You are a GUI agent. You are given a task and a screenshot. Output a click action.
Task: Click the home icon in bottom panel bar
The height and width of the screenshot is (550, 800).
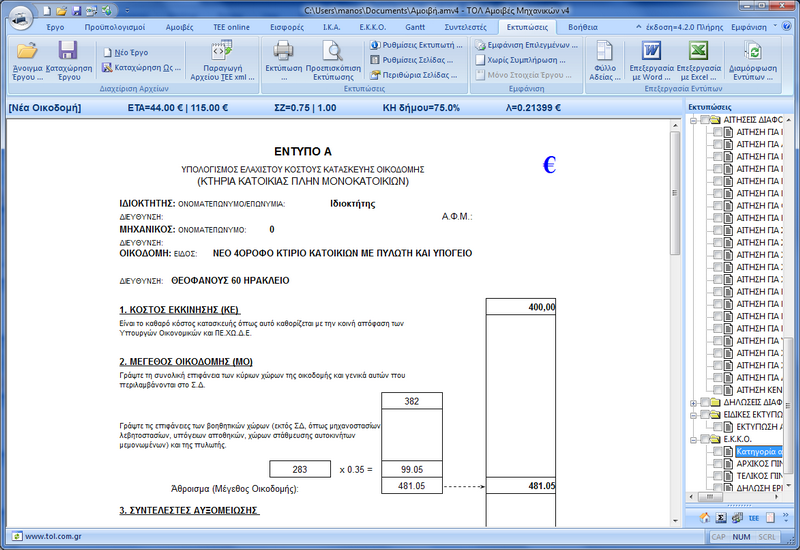pos(703,517)
